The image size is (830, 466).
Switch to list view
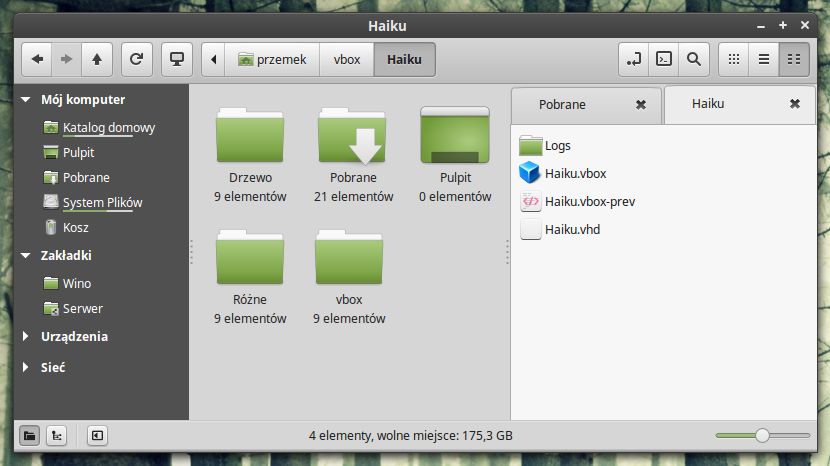[x=764, y=59]
